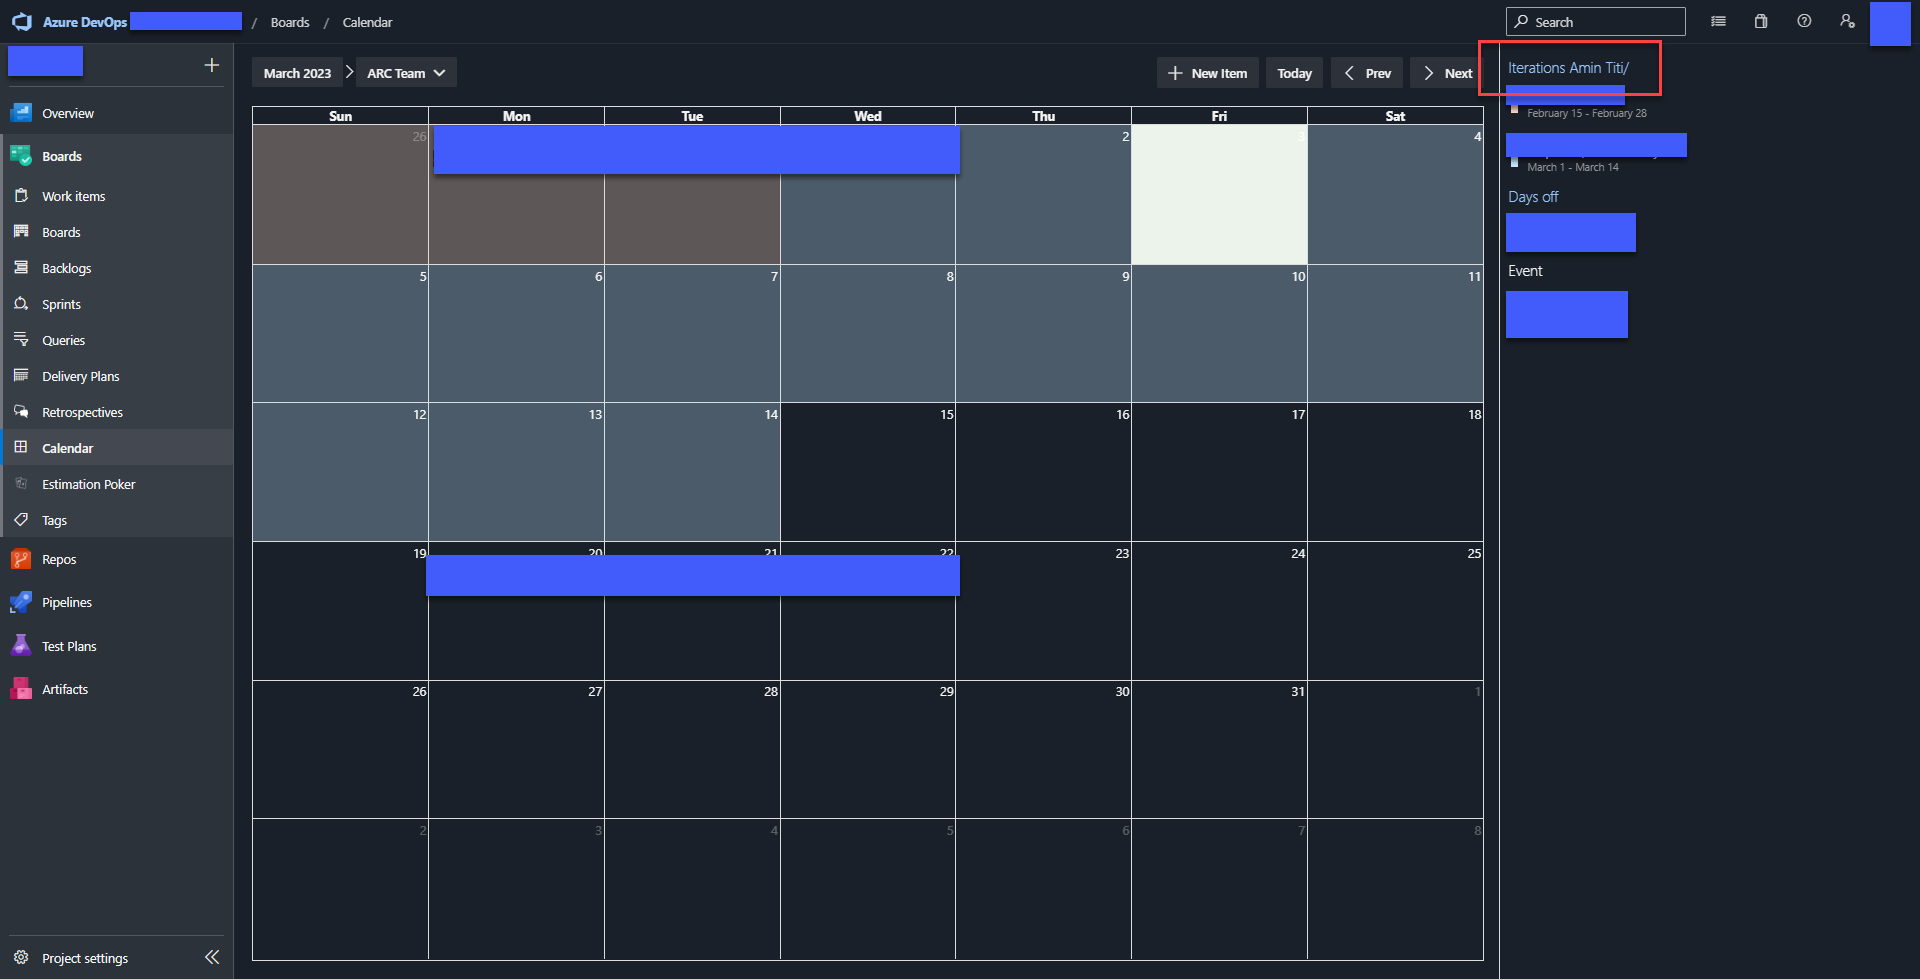The height and width of the screenshot is (979, 1920).
Task: Select the Estimation Poker tool
Action: tap(88, 483)
